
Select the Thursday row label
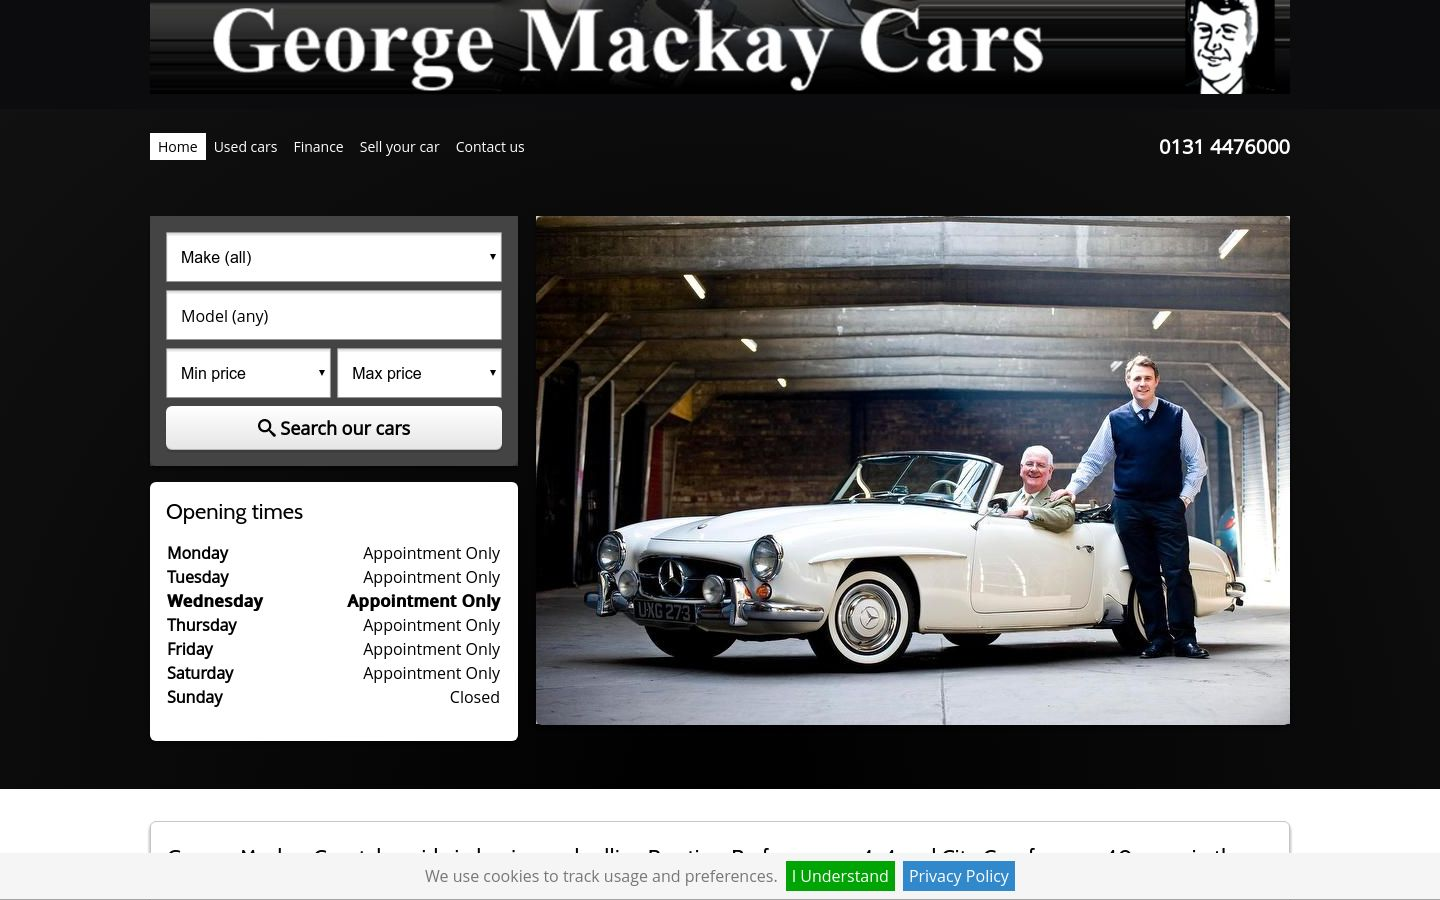pyautogui.click(x=202, y=625)
